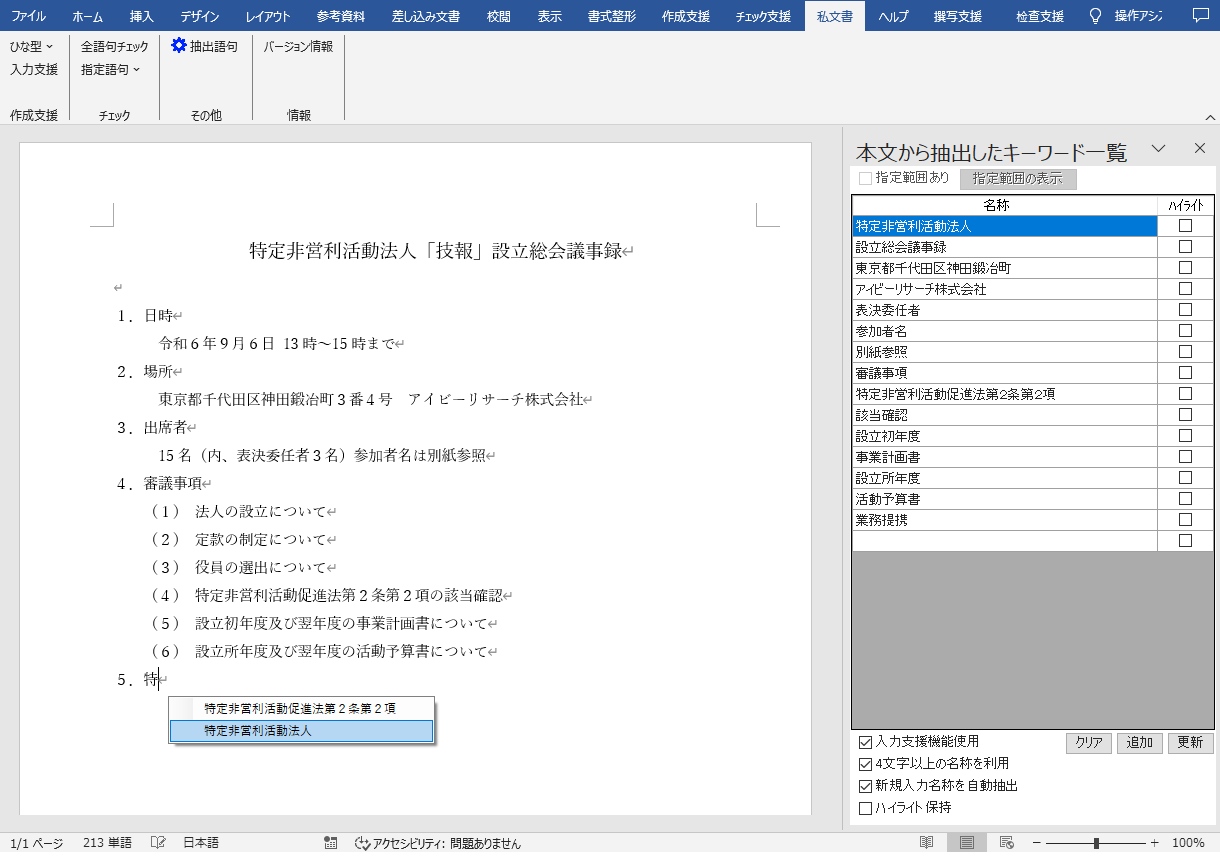Click the 213 単語 word count

pyautogui.click(x=107, y=843)
